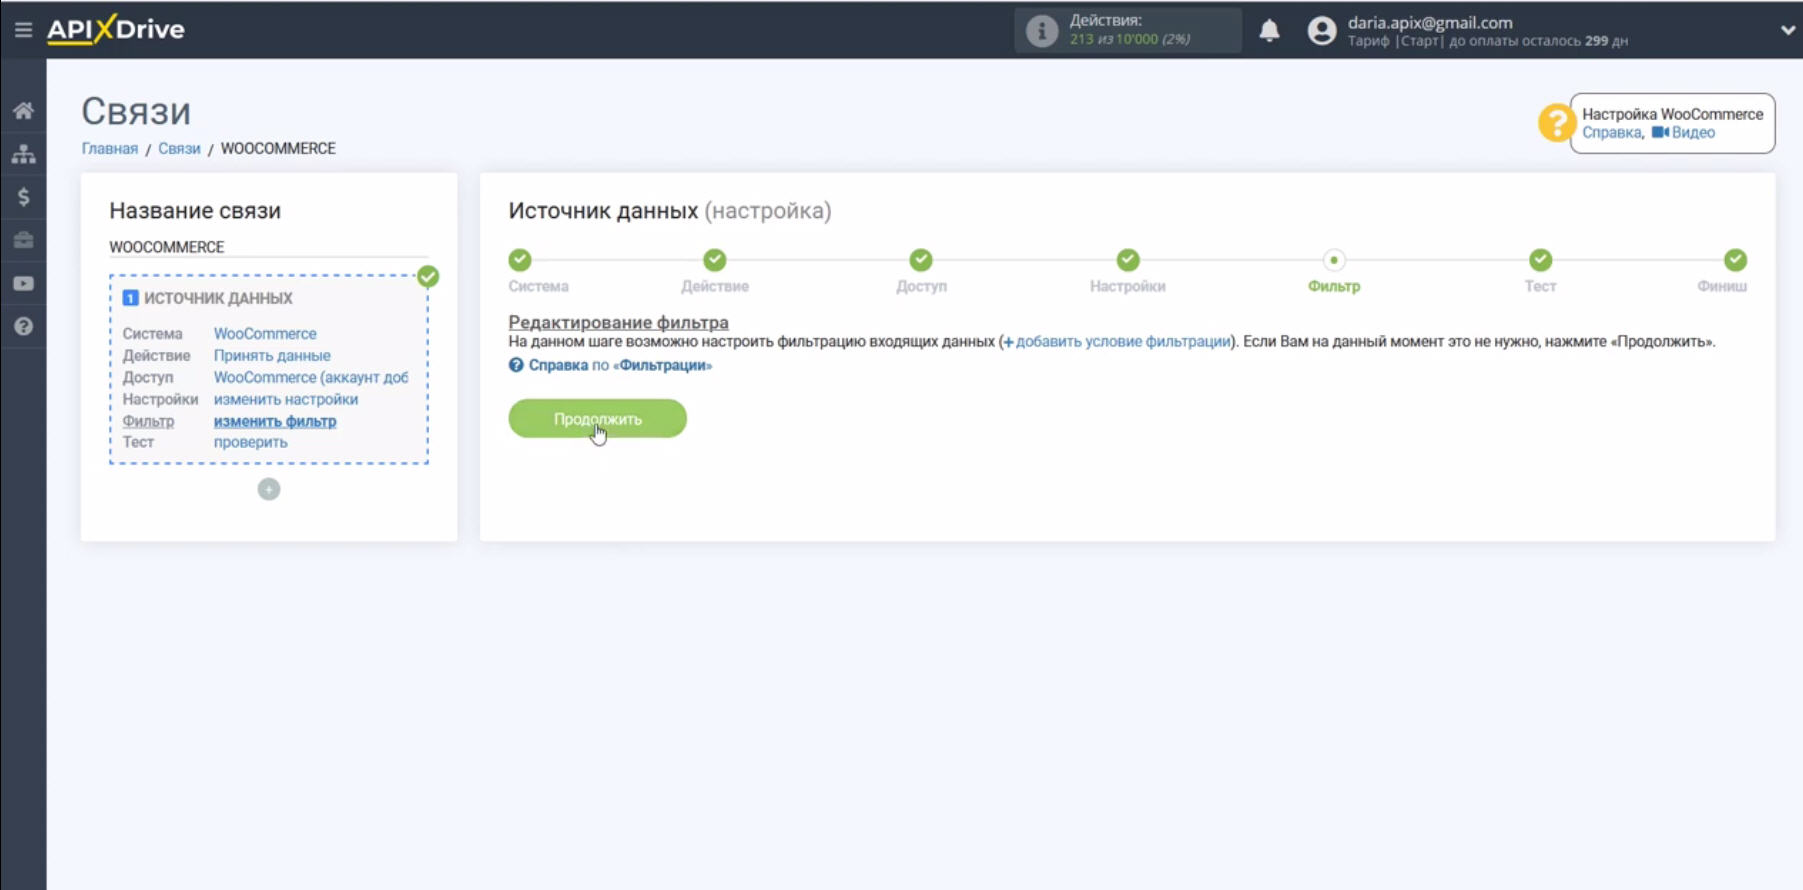Go to the Действие step

pyautogui.click(x=714, y=260)
